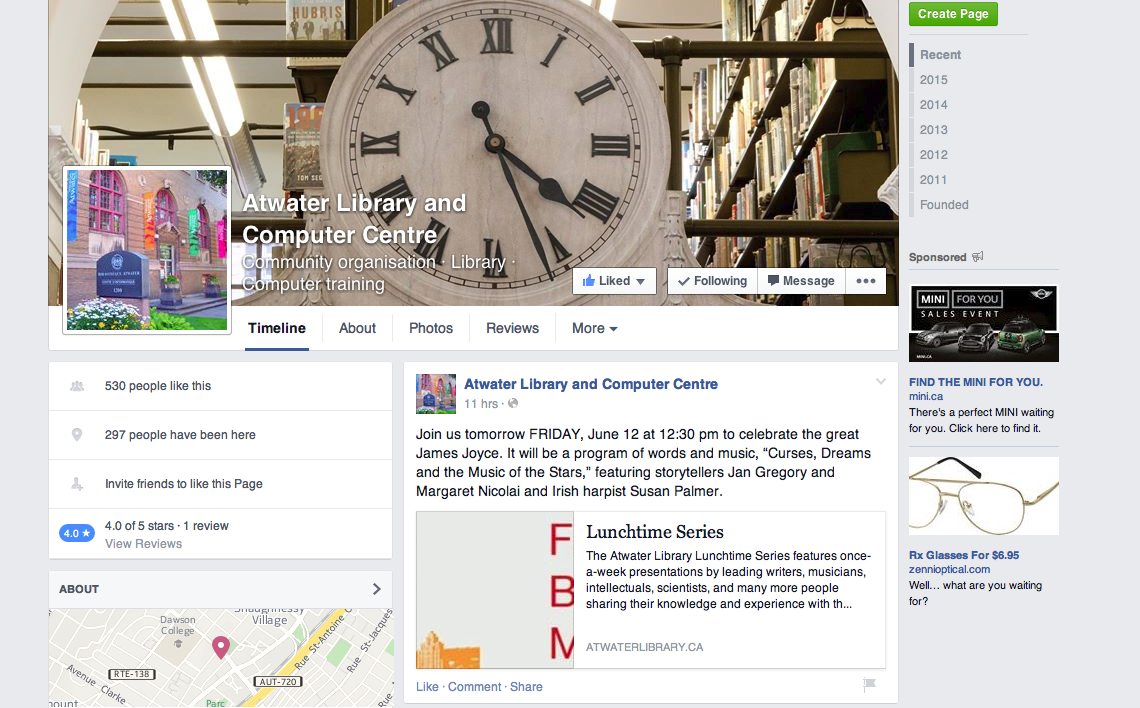The width and height of the screenshot is (1140, 708).
Task: Click the sponsored megaphone icon
Action: 978,257
